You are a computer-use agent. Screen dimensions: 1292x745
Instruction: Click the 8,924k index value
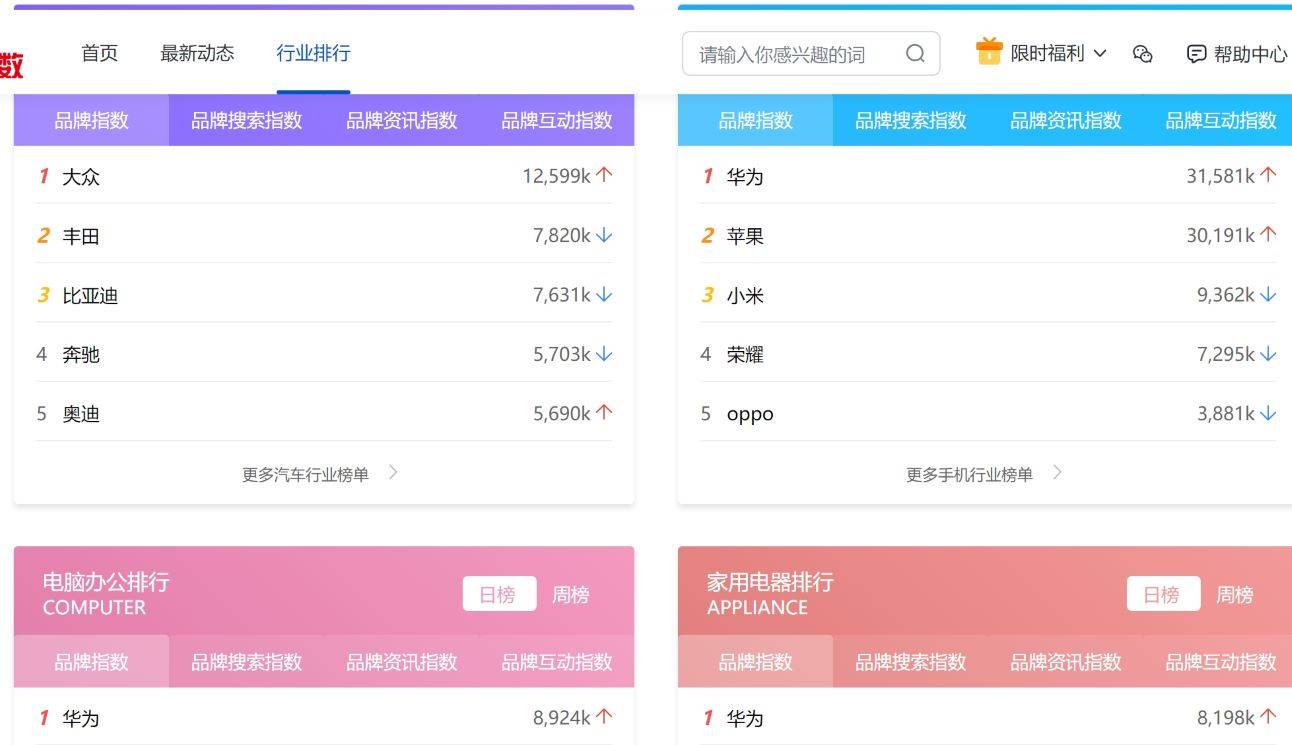coord(562,717)
